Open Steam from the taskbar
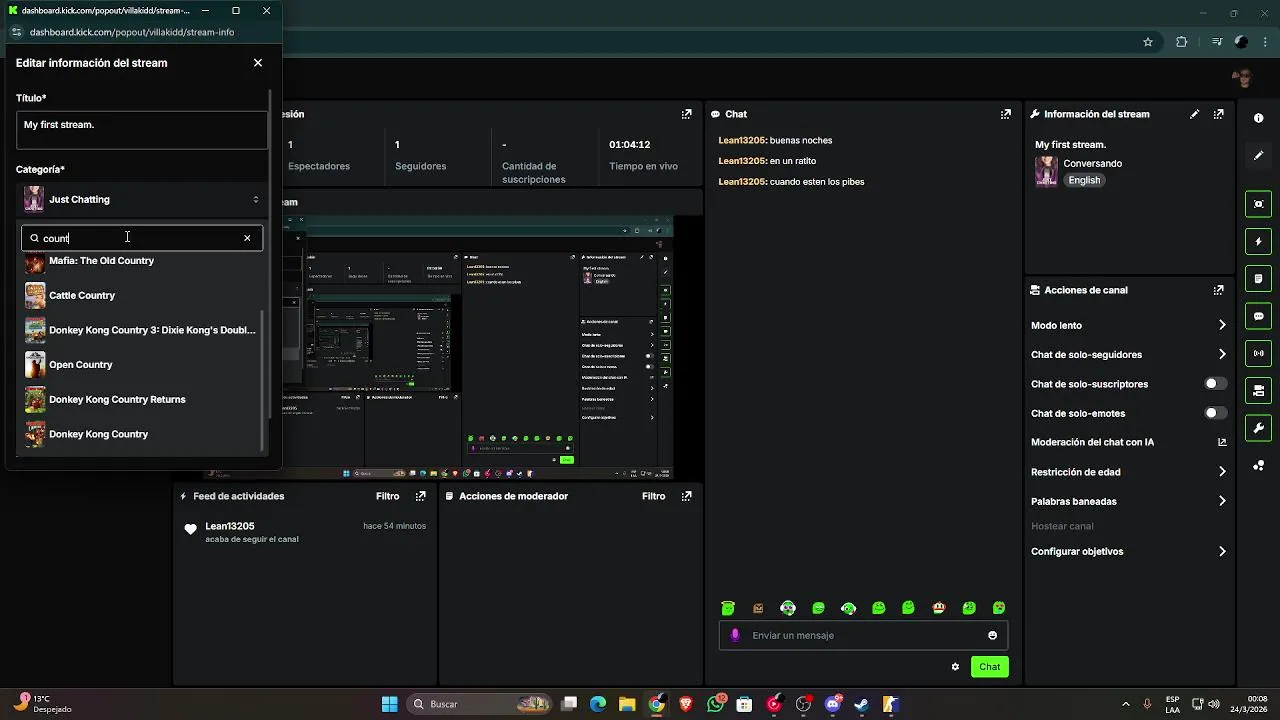1280x720 pixels. [x=862, y=704]
